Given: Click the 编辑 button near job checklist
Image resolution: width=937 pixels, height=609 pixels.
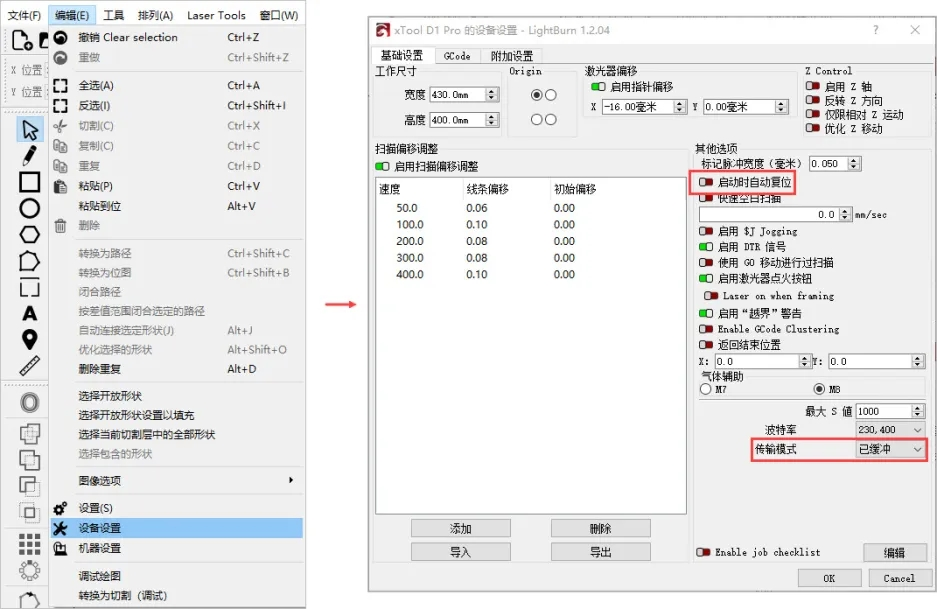Looking at the screenshot, I should tap(894, 552).
